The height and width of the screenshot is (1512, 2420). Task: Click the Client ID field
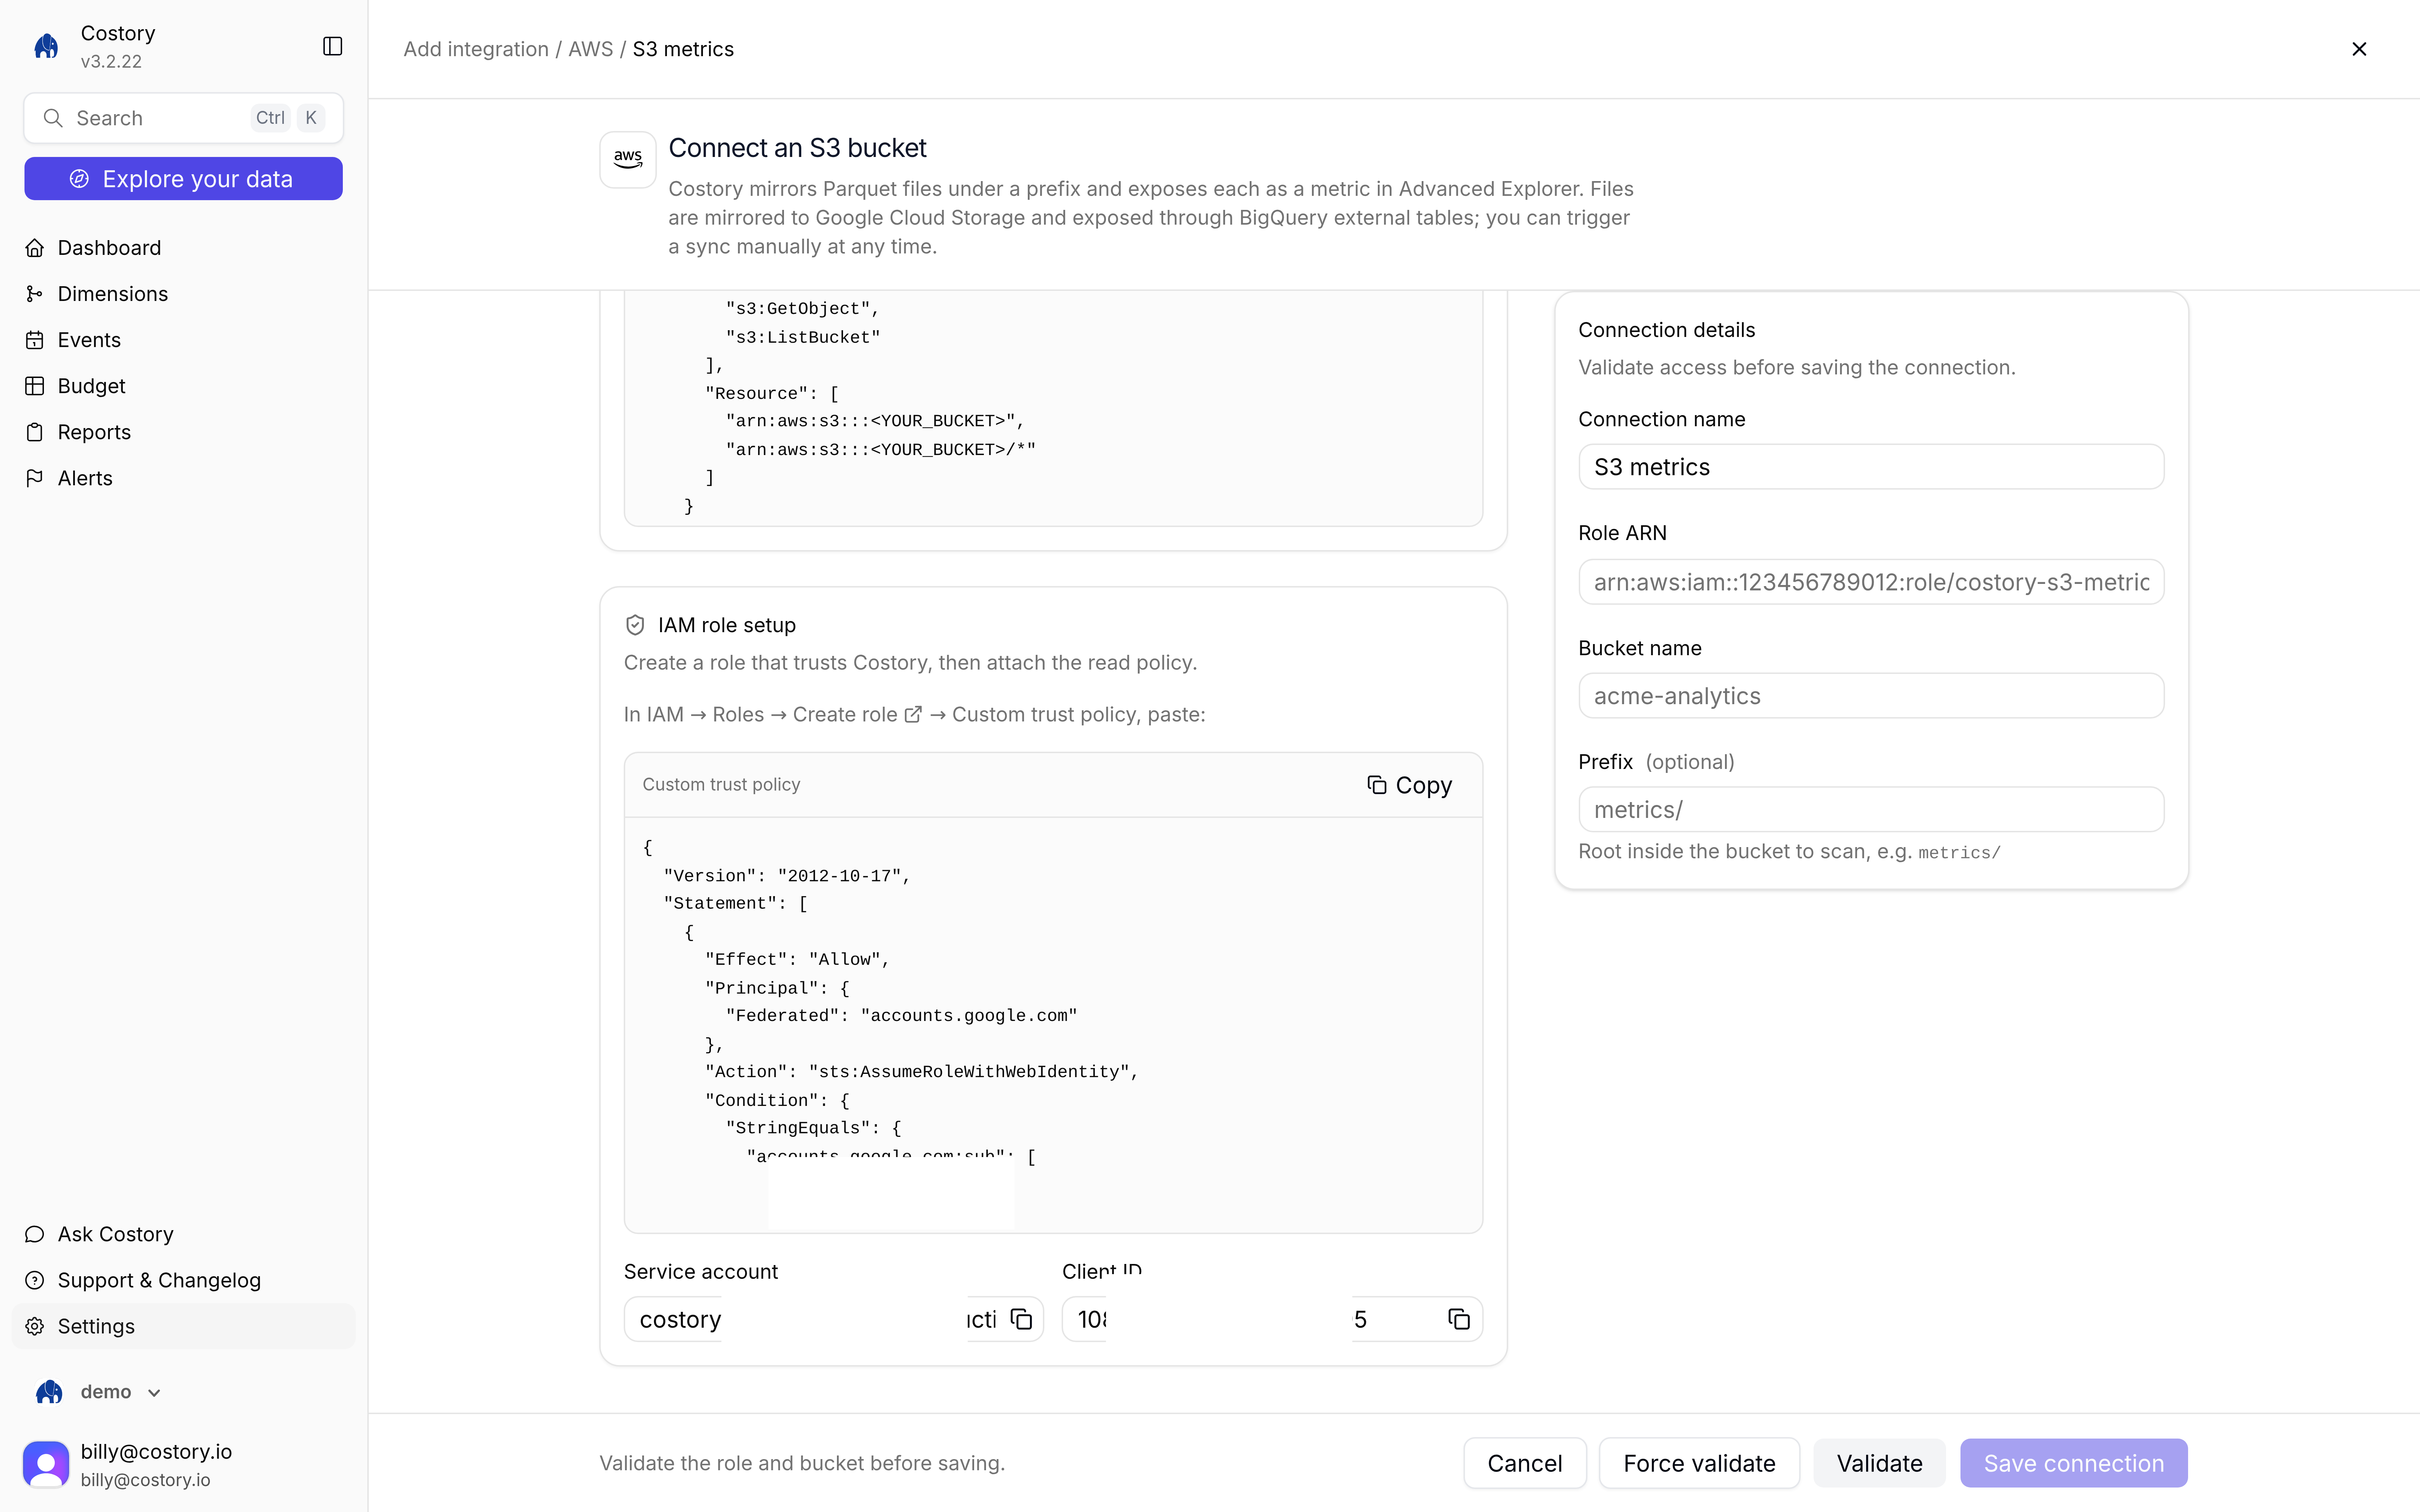[1272, 1319]
